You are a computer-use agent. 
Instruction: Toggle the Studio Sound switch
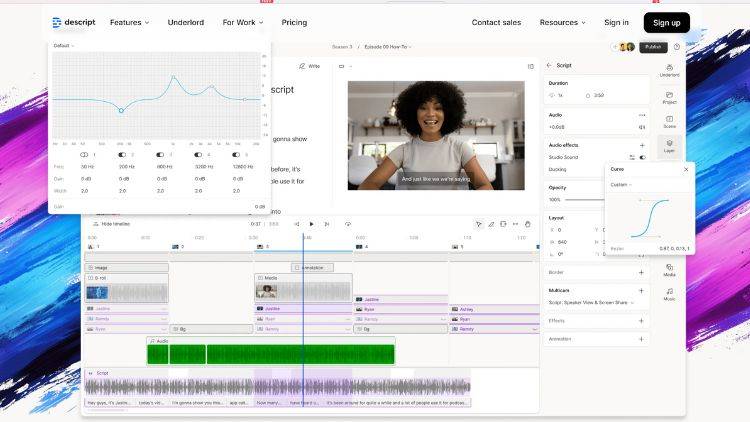point(642,157)
